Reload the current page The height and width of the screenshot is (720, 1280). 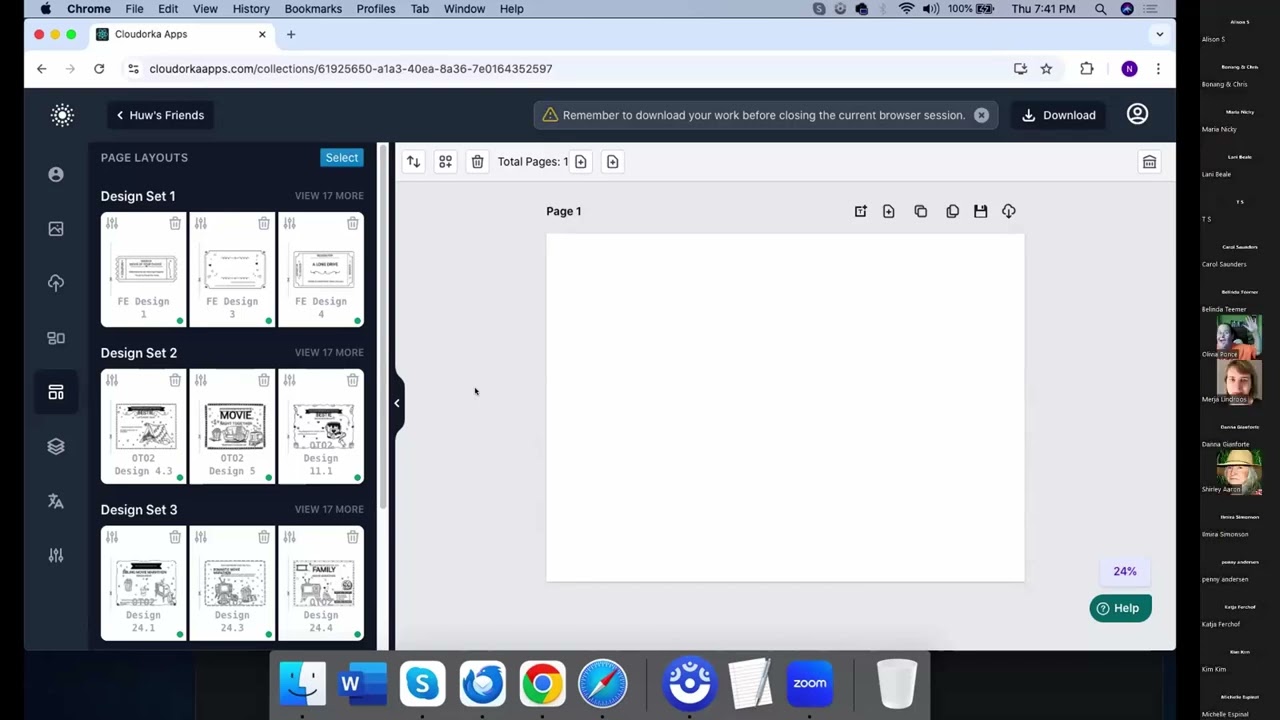point(99,69)
